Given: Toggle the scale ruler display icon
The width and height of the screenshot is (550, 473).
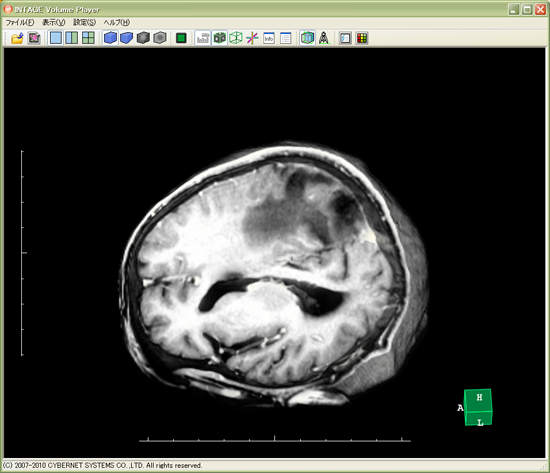Looking at the screenshot, I should (x=203, y=38).
